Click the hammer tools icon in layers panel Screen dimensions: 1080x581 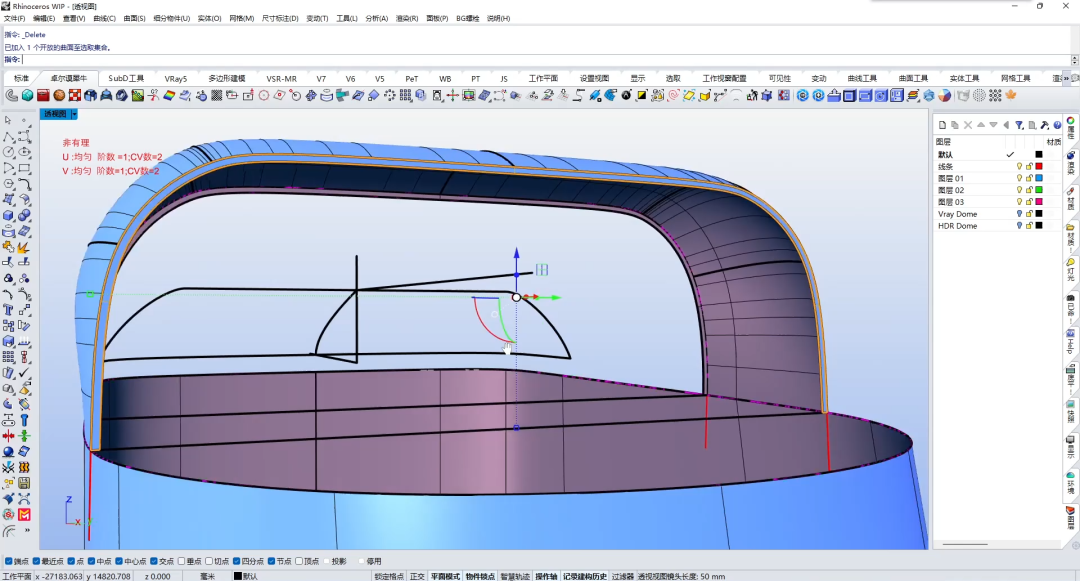(x=1045, y=125)
